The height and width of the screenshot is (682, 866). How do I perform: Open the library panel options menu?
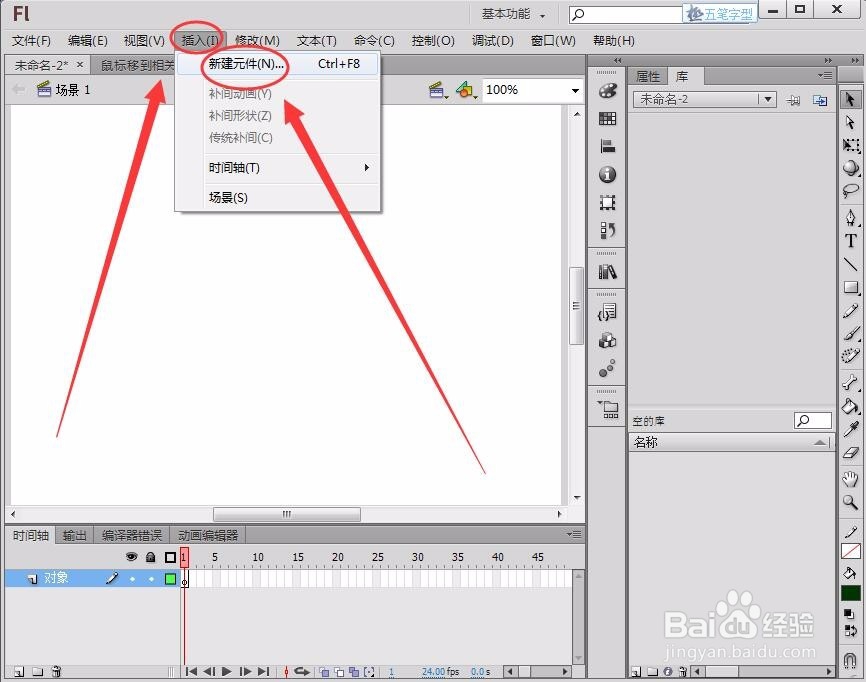[x=825, y=75]
